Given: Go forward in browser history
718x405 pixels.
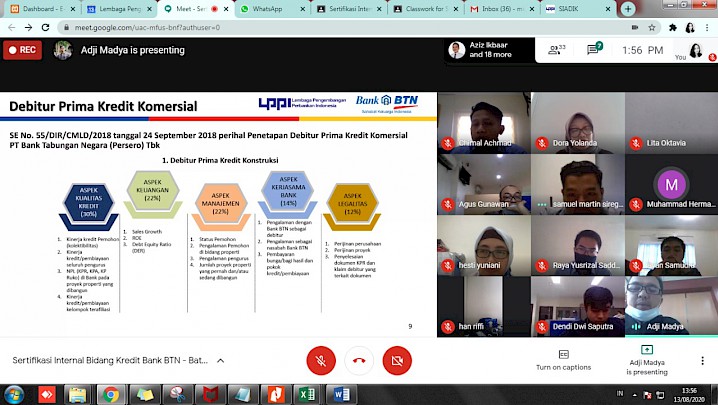Looking at the screenshot, I should click(28, 27).
